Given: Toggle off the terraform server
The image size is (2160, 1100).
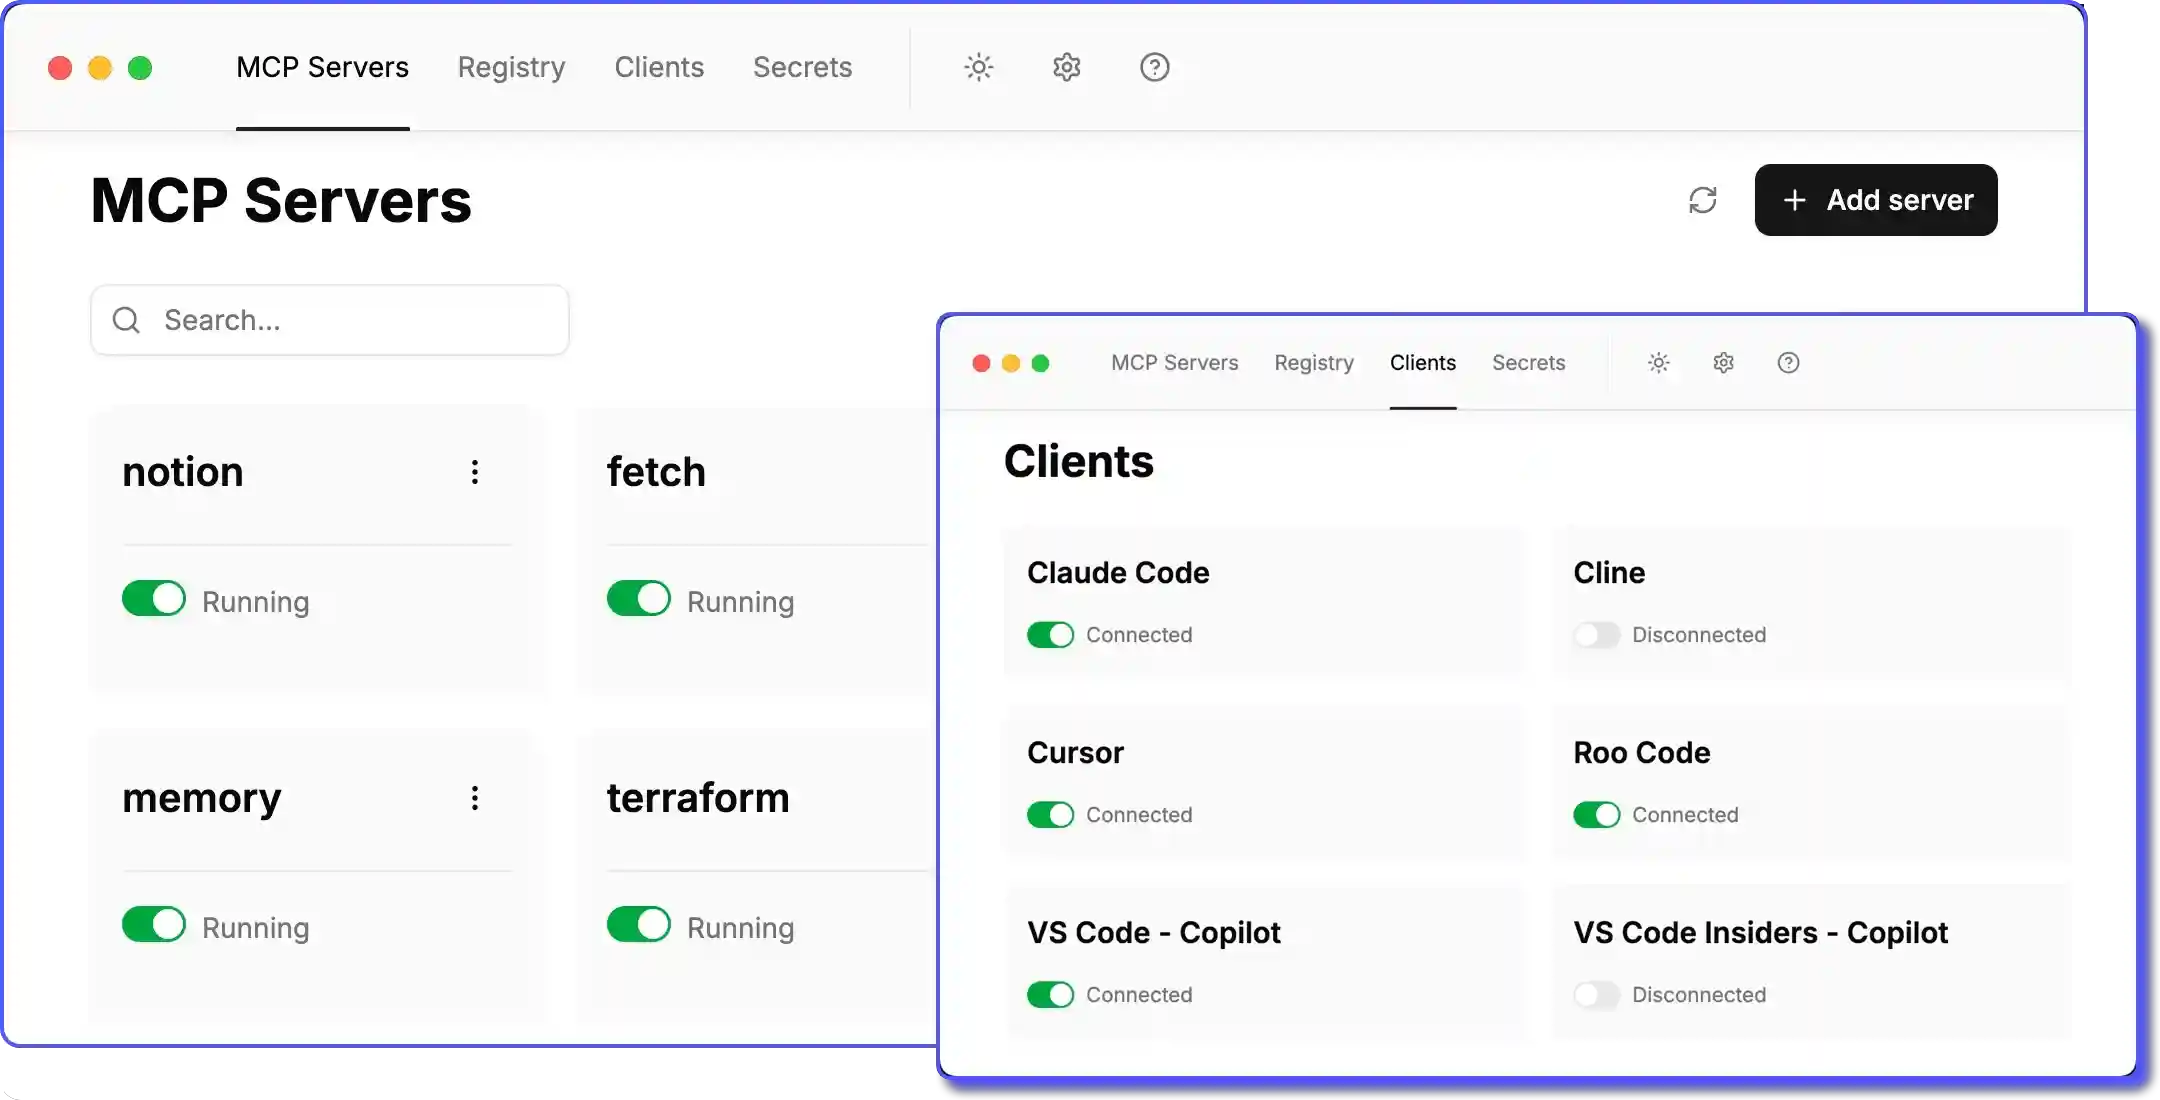Looking at the screenshot, I should [x=639, y=924].
